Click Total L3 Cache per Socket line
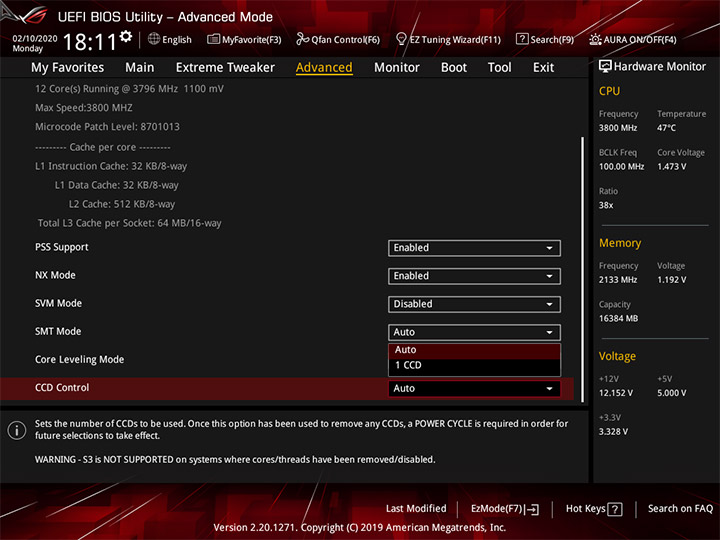Viewport: 720px width, 540px height. coord(129,223)
